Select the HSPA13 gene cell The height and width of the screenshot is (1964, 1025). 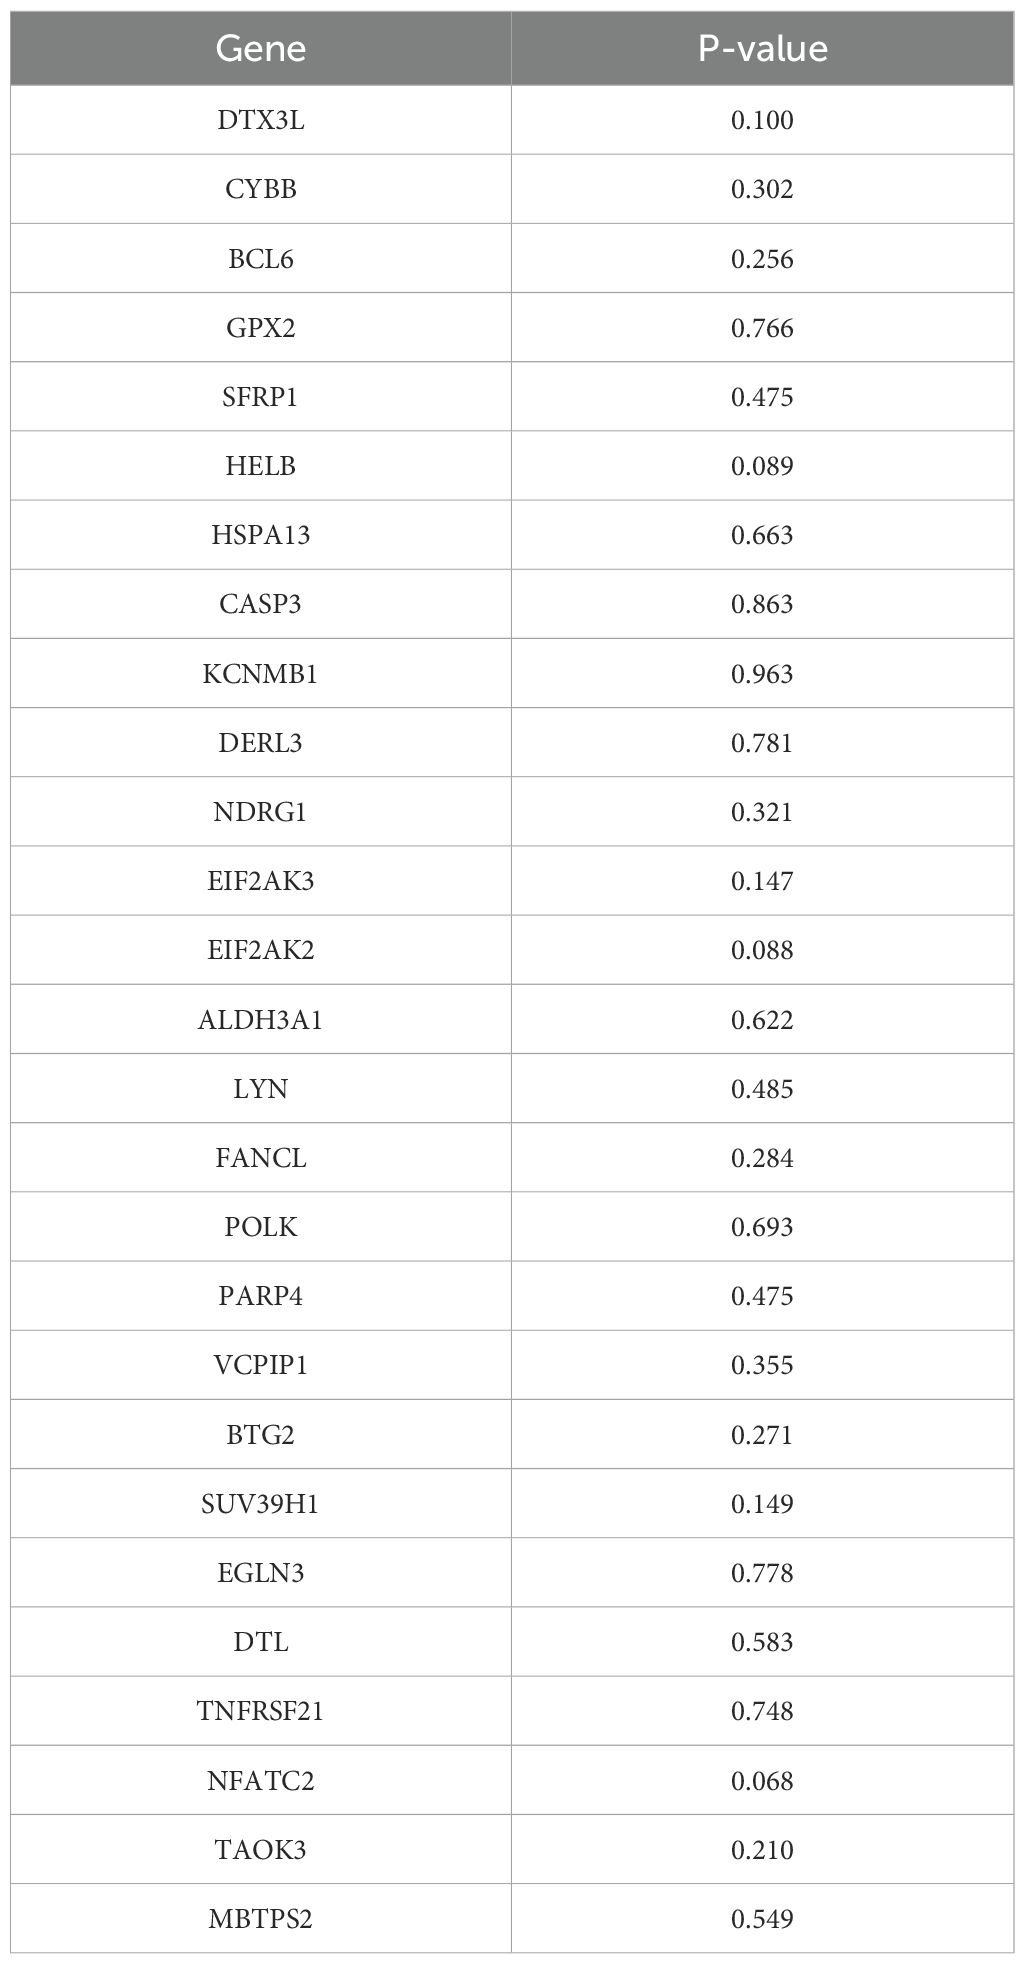(261, 535)
